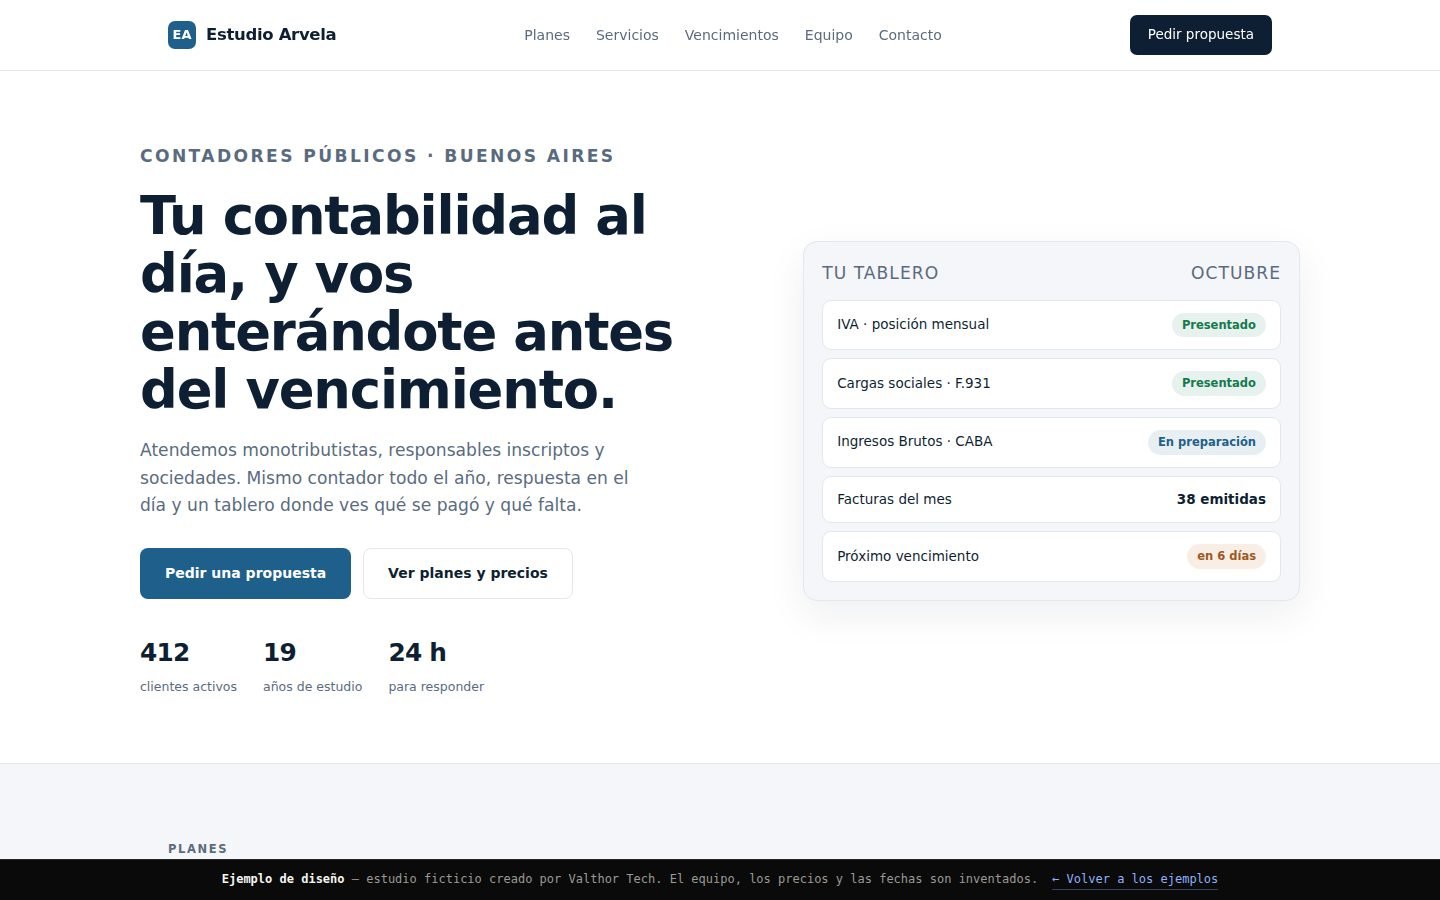Click the Ejemplo de diseño banner text
The width and height of the screenshot is (1440, 900).
(283, 879)
